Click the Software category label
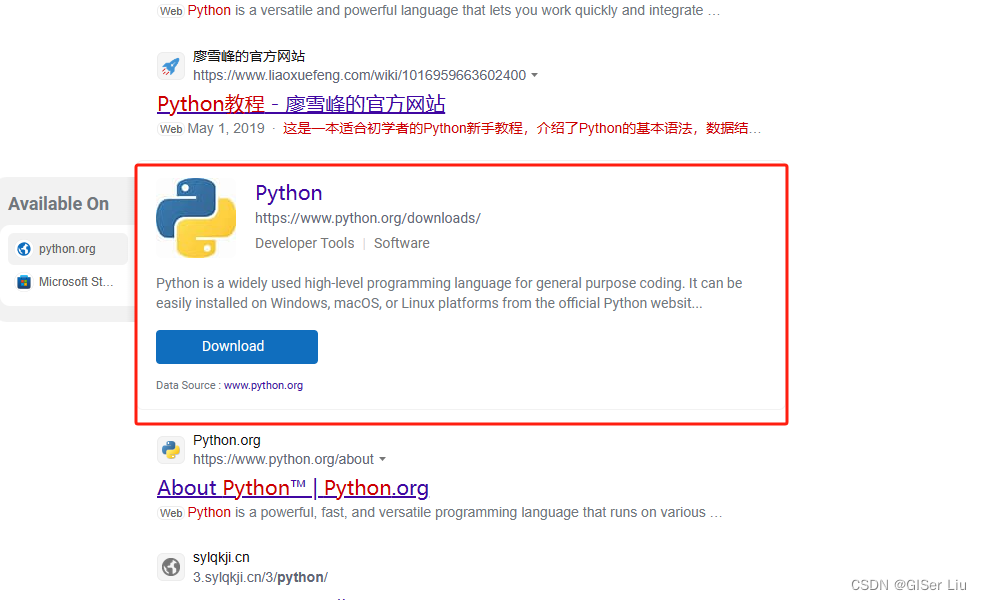The width and height of the screenshot is (982, 600). click(x=401, y=243)
